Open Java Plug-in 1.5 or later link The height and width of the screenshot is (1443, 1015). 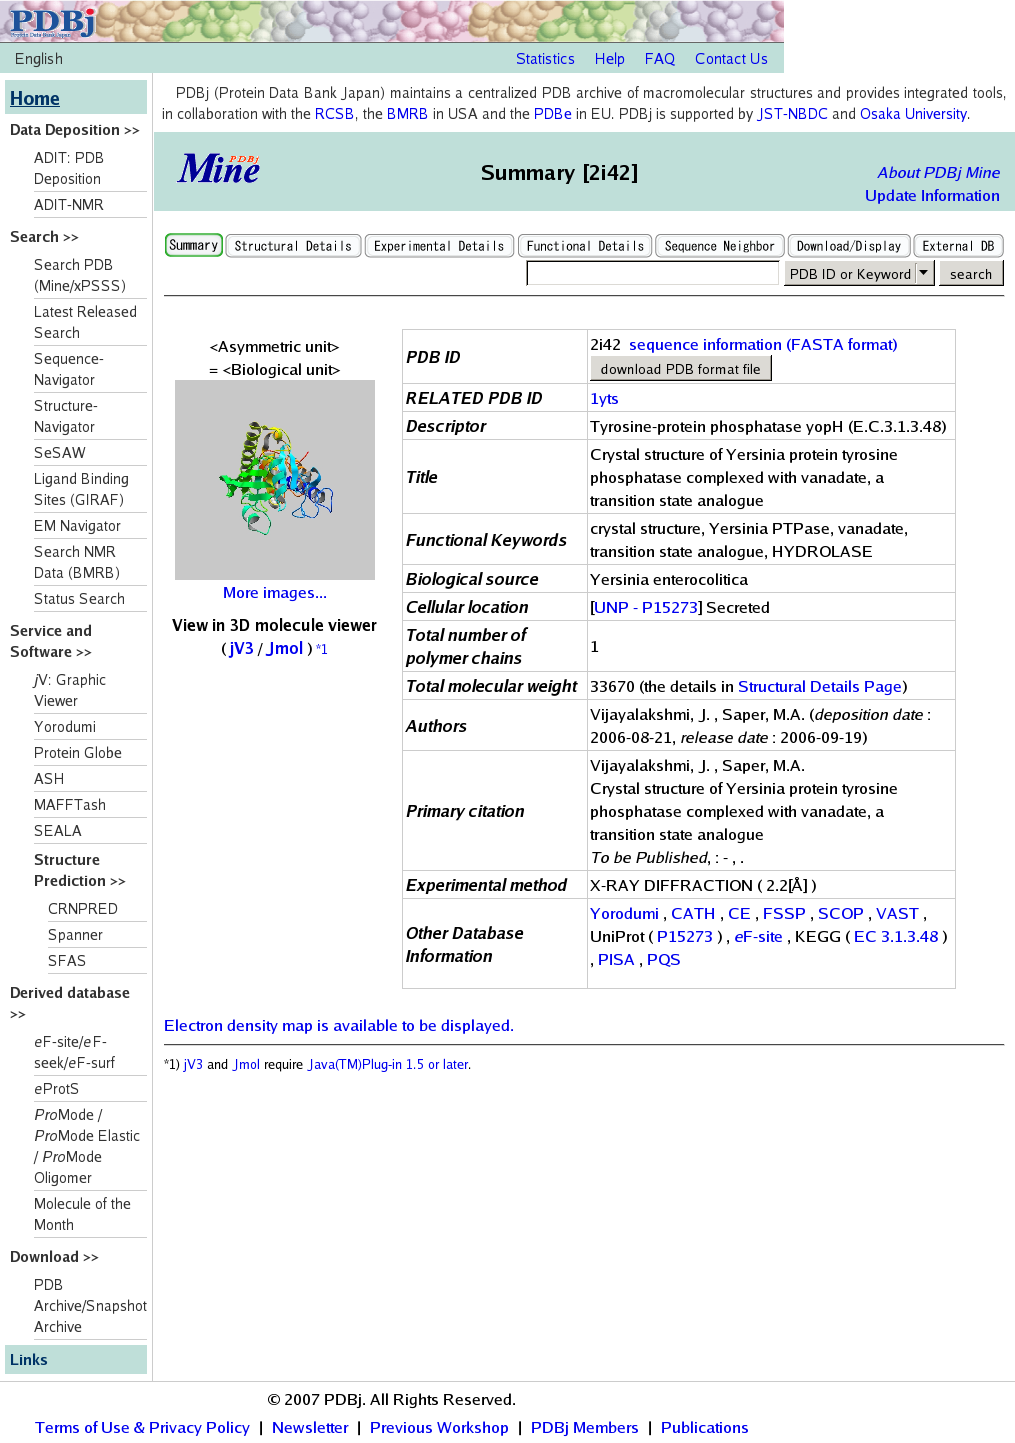click(x=388, y=1064)
